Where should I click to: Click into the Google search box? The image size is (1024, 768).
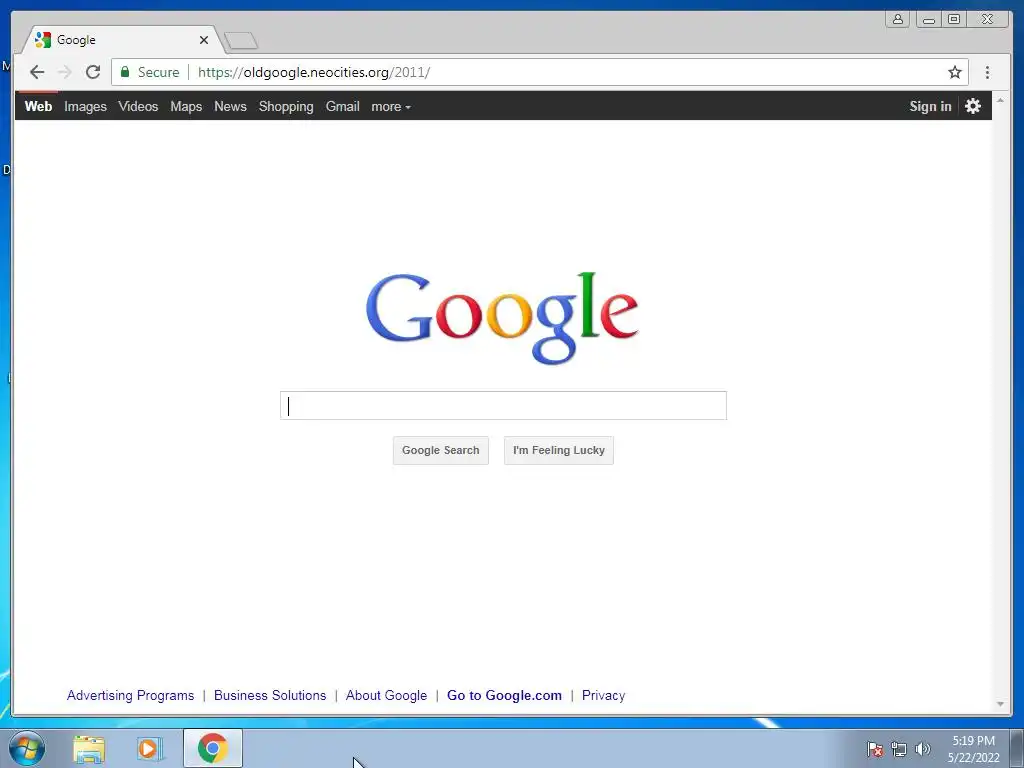coord(504,406)
